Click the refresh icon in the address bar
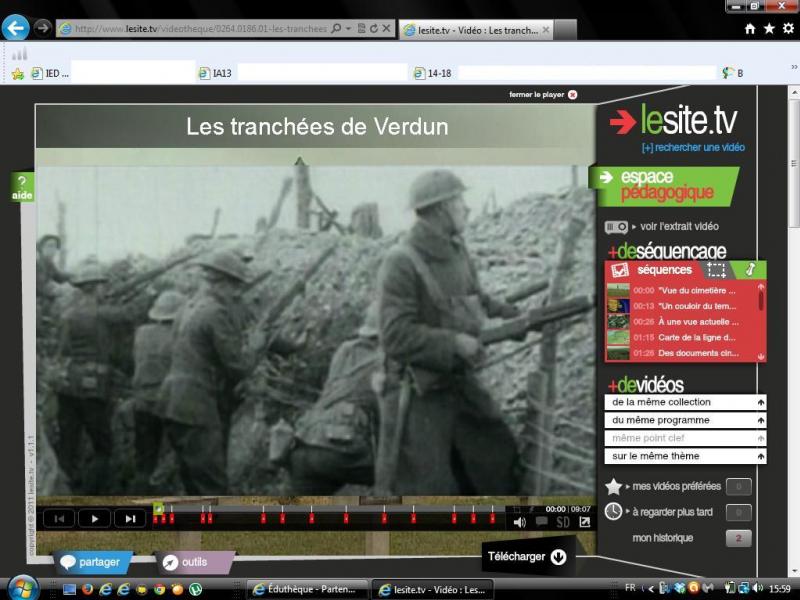Viewport: 800px width, 600px height. pyautogui.click(x=373, y=29)
